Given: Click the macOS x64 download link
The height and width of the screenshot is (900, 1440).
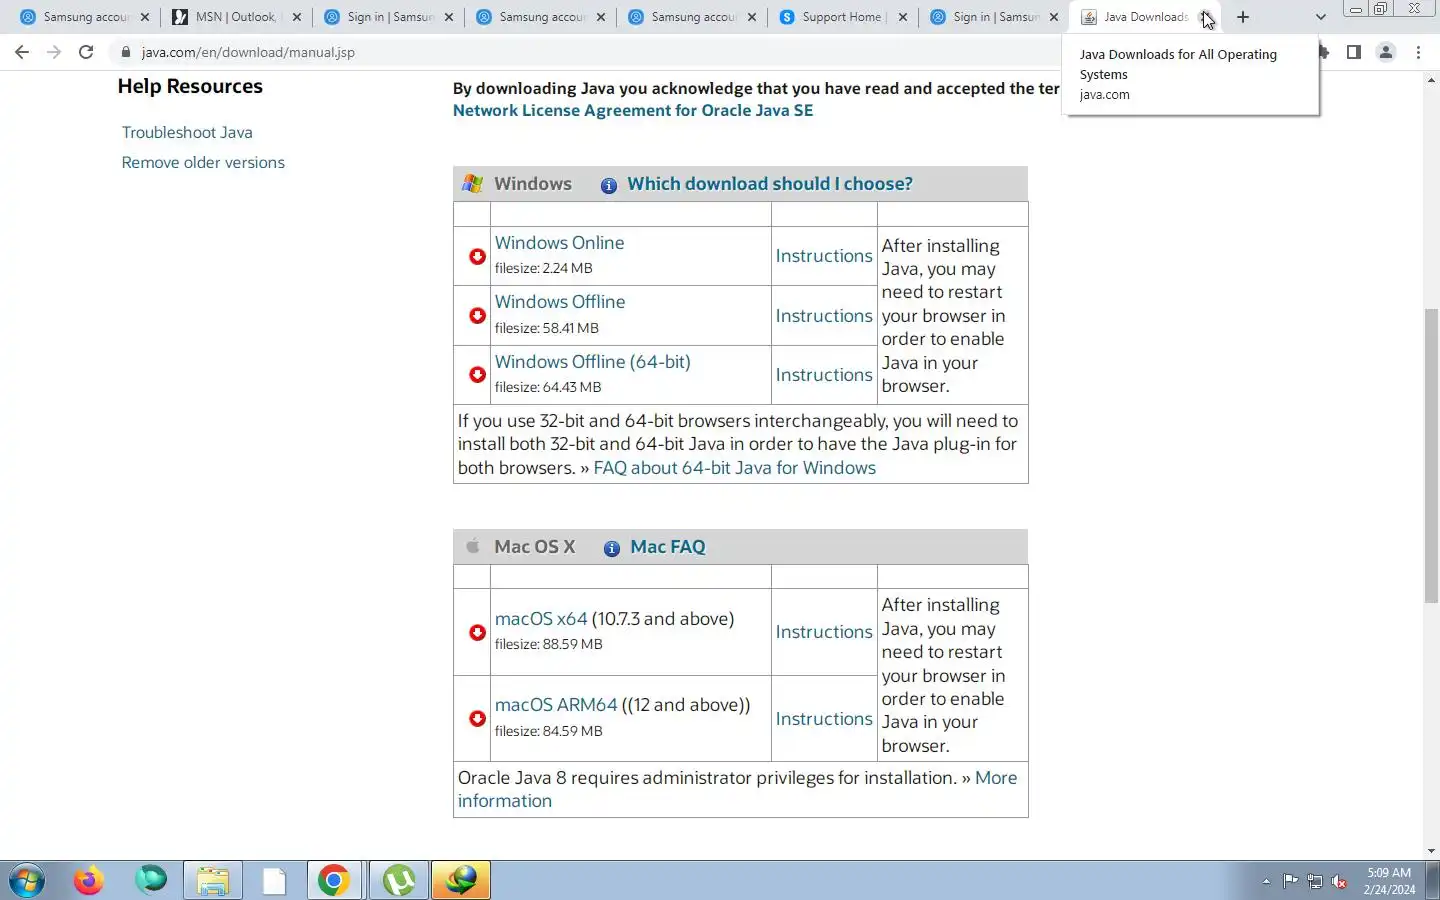Looking at the screenshot, I should click(541, 619).
